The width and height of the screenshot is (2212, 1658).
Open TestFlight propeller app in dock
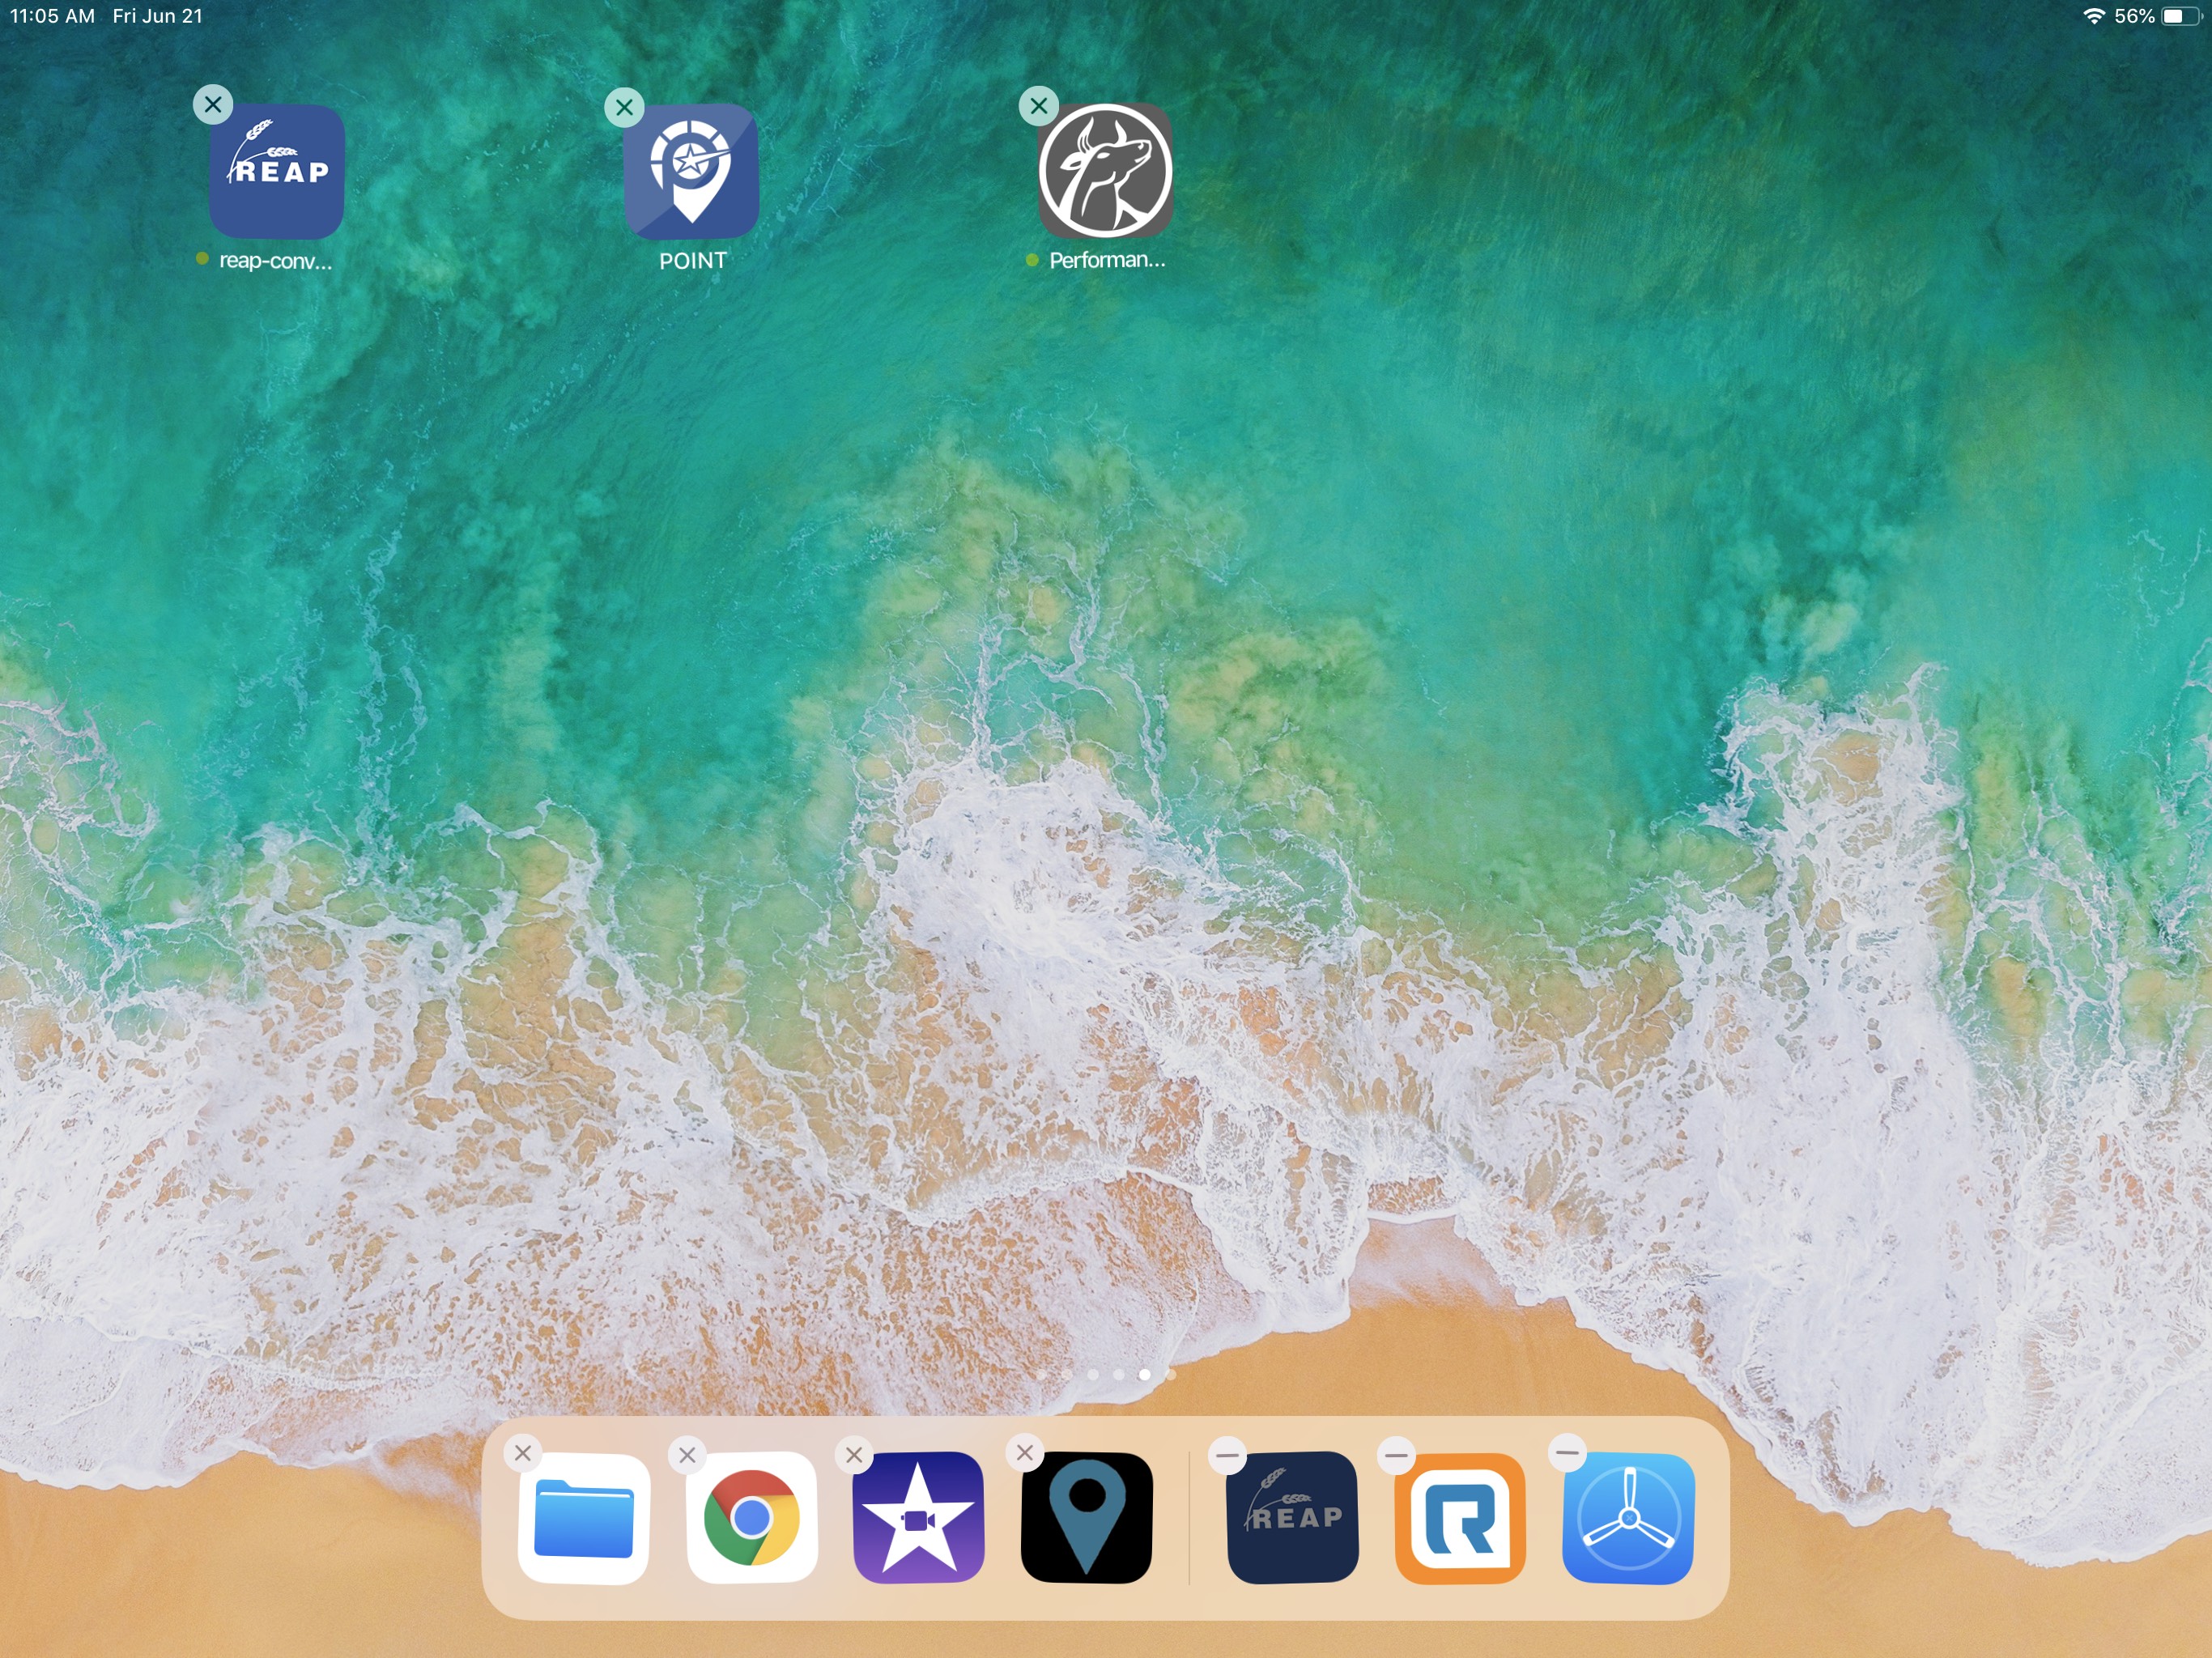1628,1517
